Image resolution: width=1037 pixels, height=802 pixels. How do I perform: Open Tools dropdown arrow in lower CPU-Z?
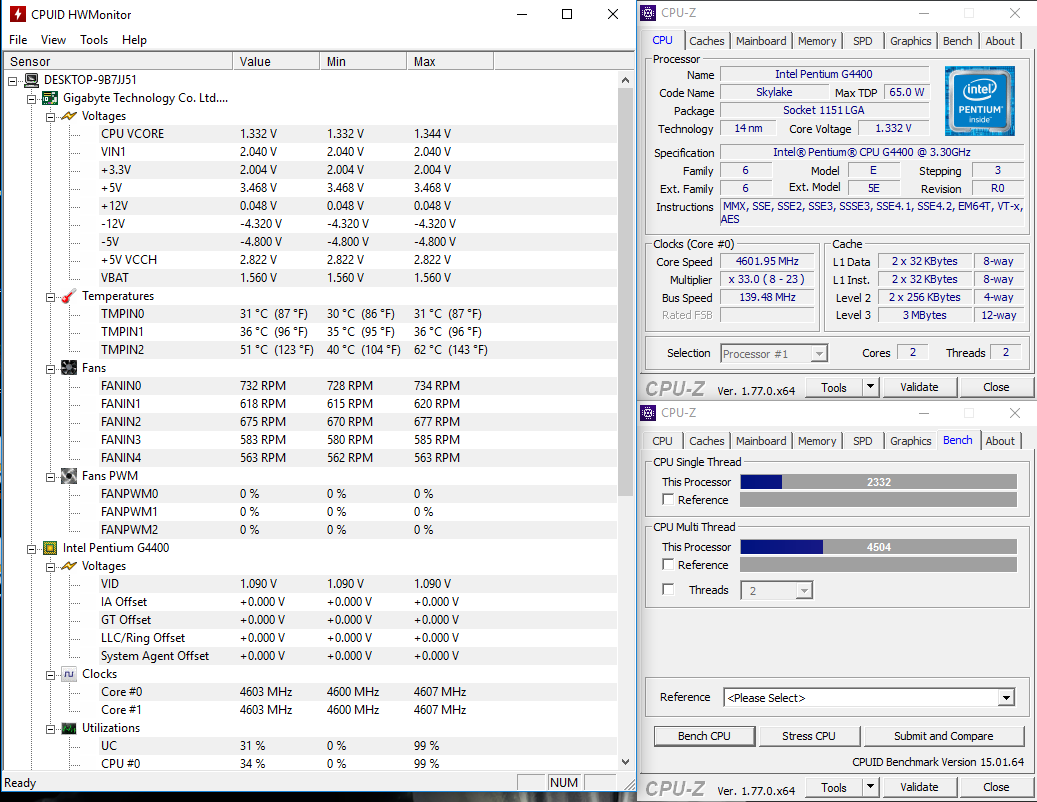871,787
